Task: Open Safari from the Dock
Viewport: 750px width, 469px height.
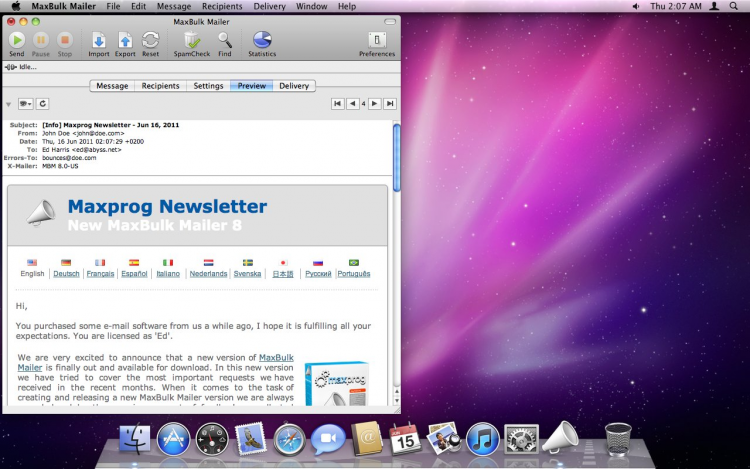Action: 289,438
